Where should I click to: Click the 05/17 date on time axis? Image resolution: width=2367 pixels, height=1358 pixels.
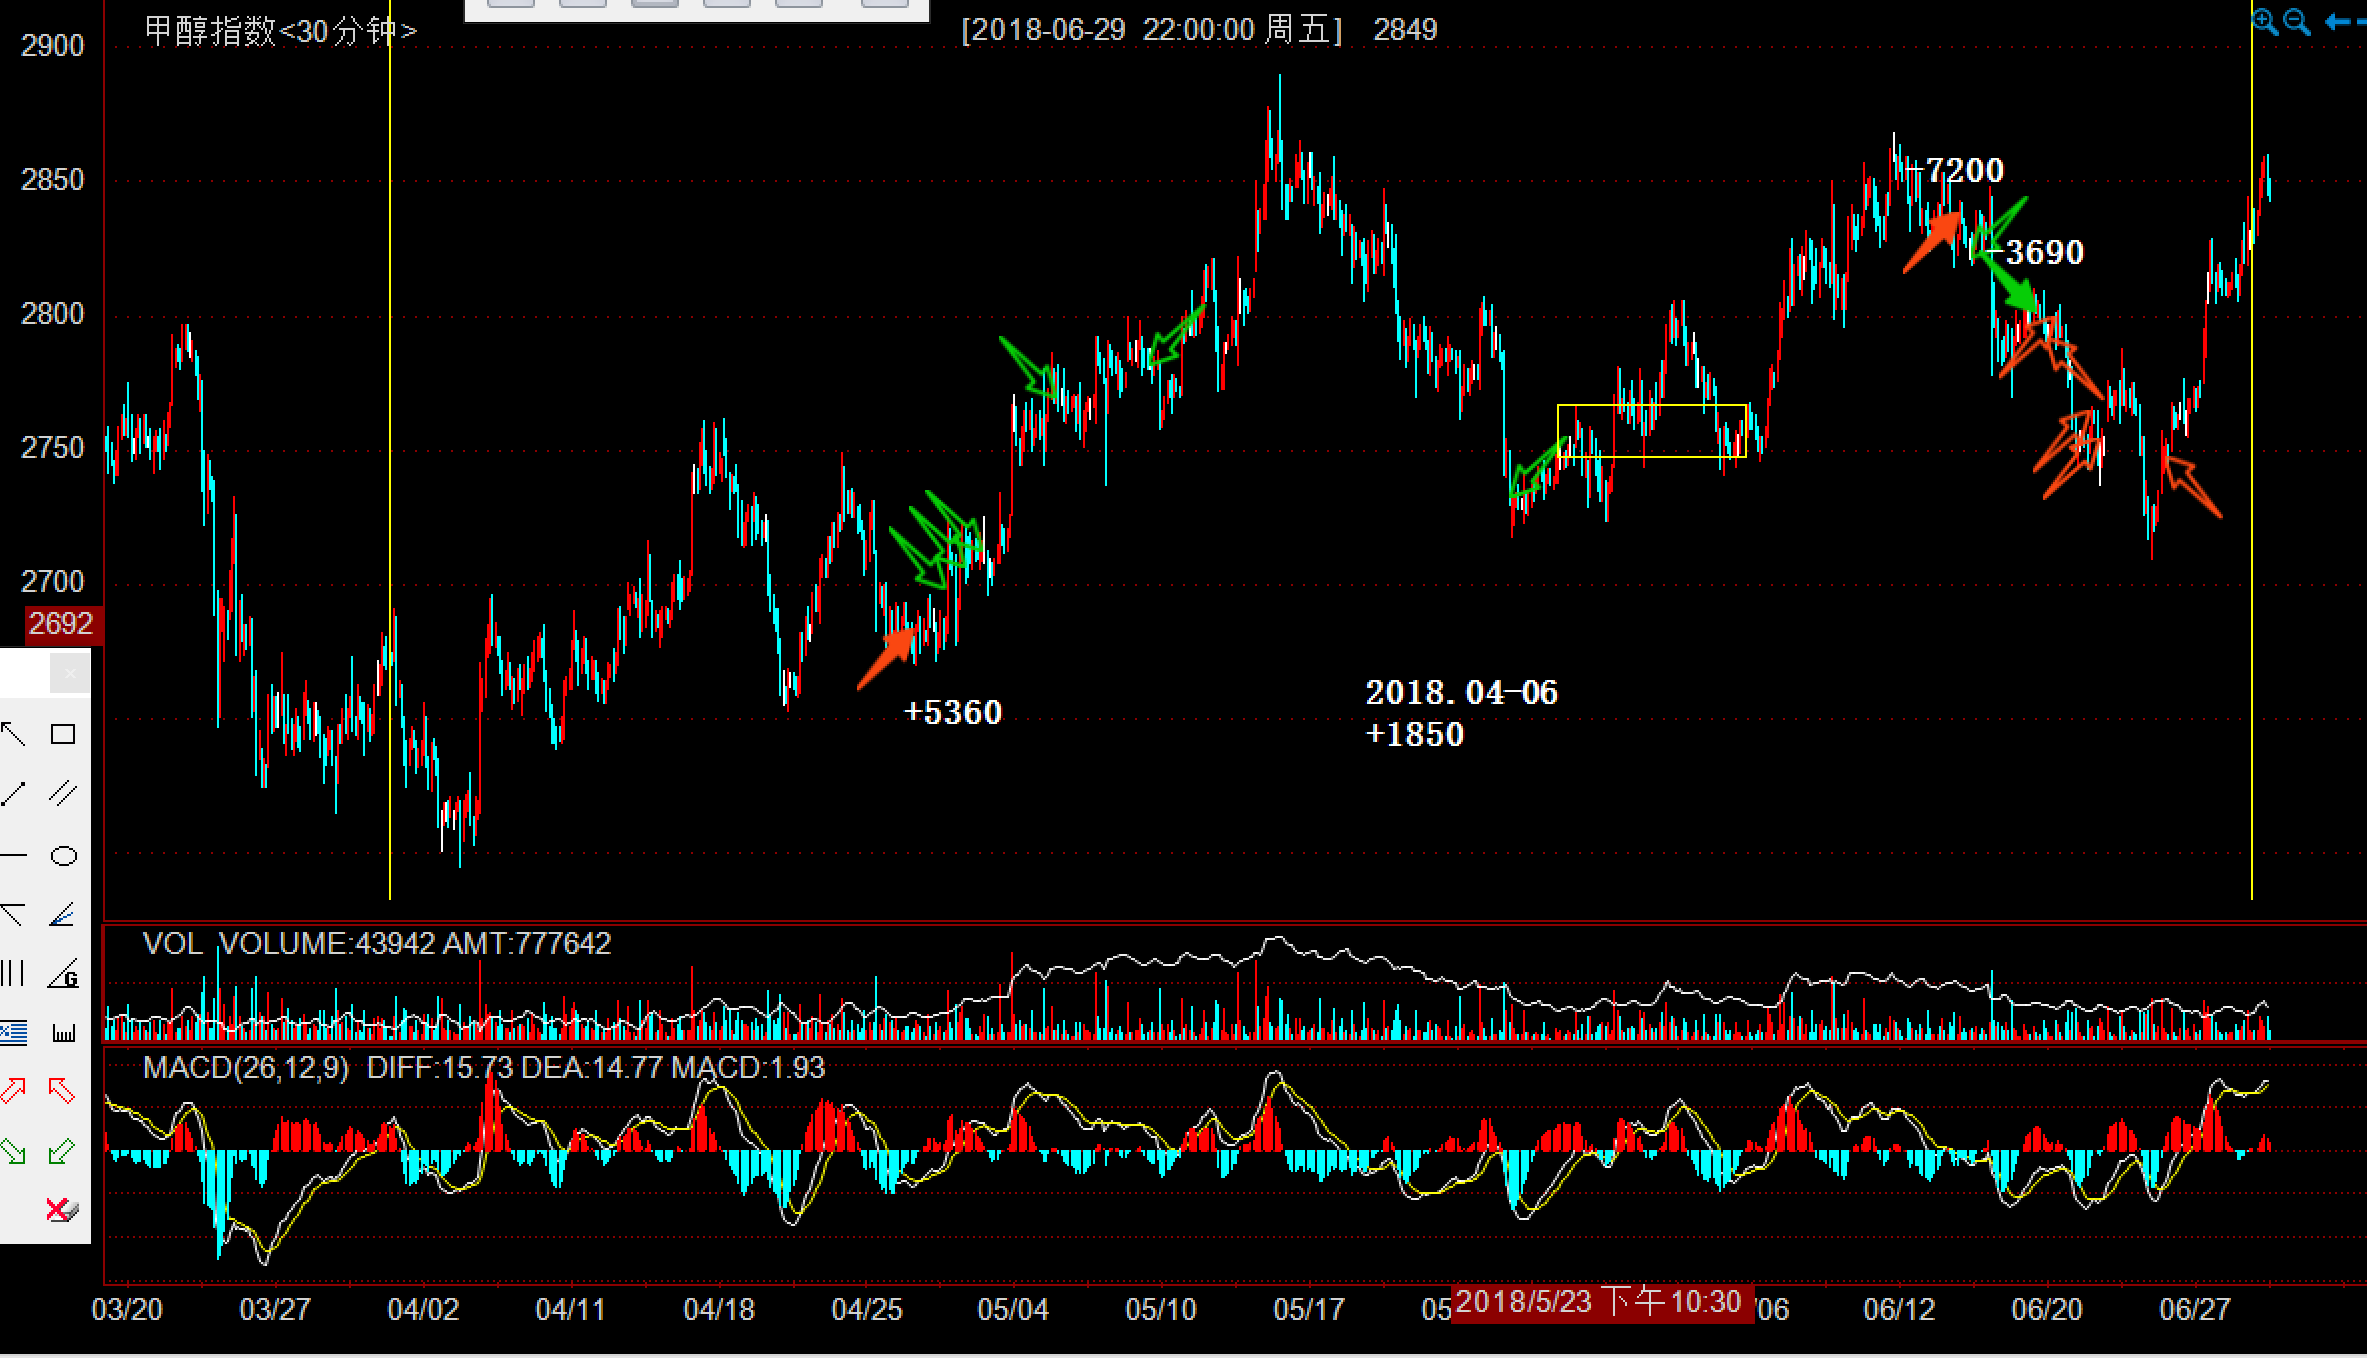coord(1309,1309)
